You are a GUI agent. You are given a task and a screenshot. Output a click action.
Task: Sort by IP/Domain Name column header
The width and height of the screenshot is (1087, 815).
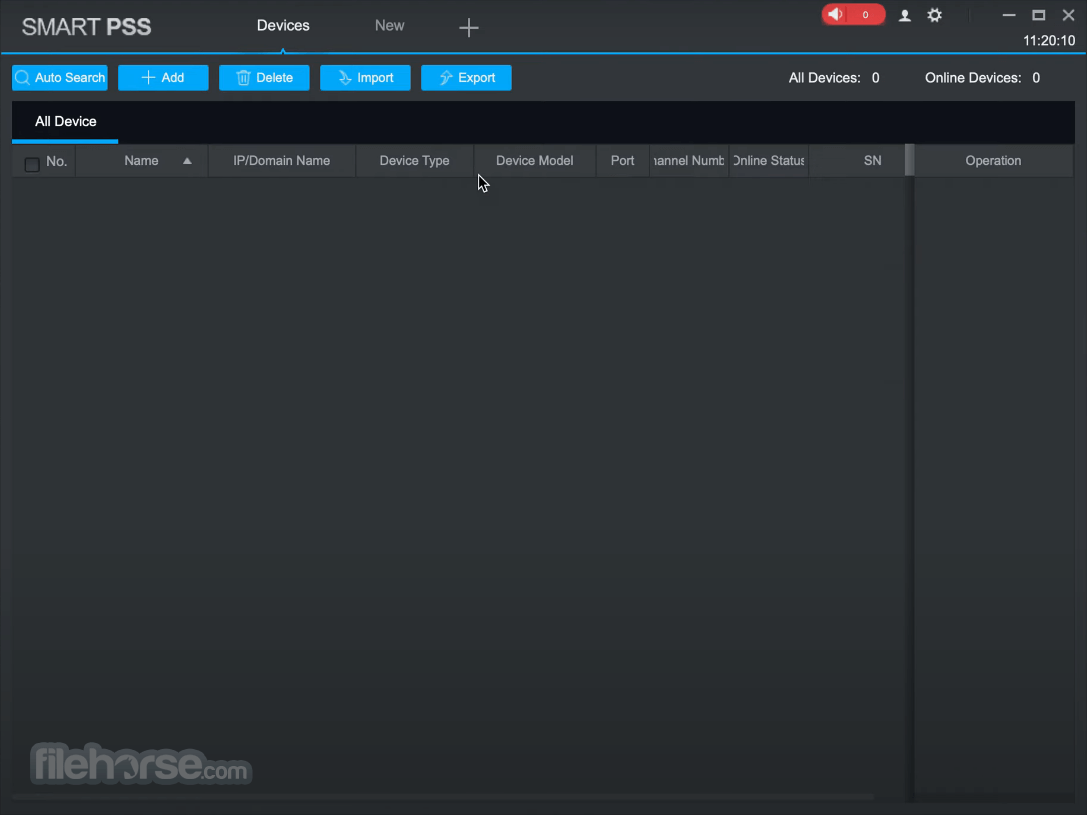(281, 161)
